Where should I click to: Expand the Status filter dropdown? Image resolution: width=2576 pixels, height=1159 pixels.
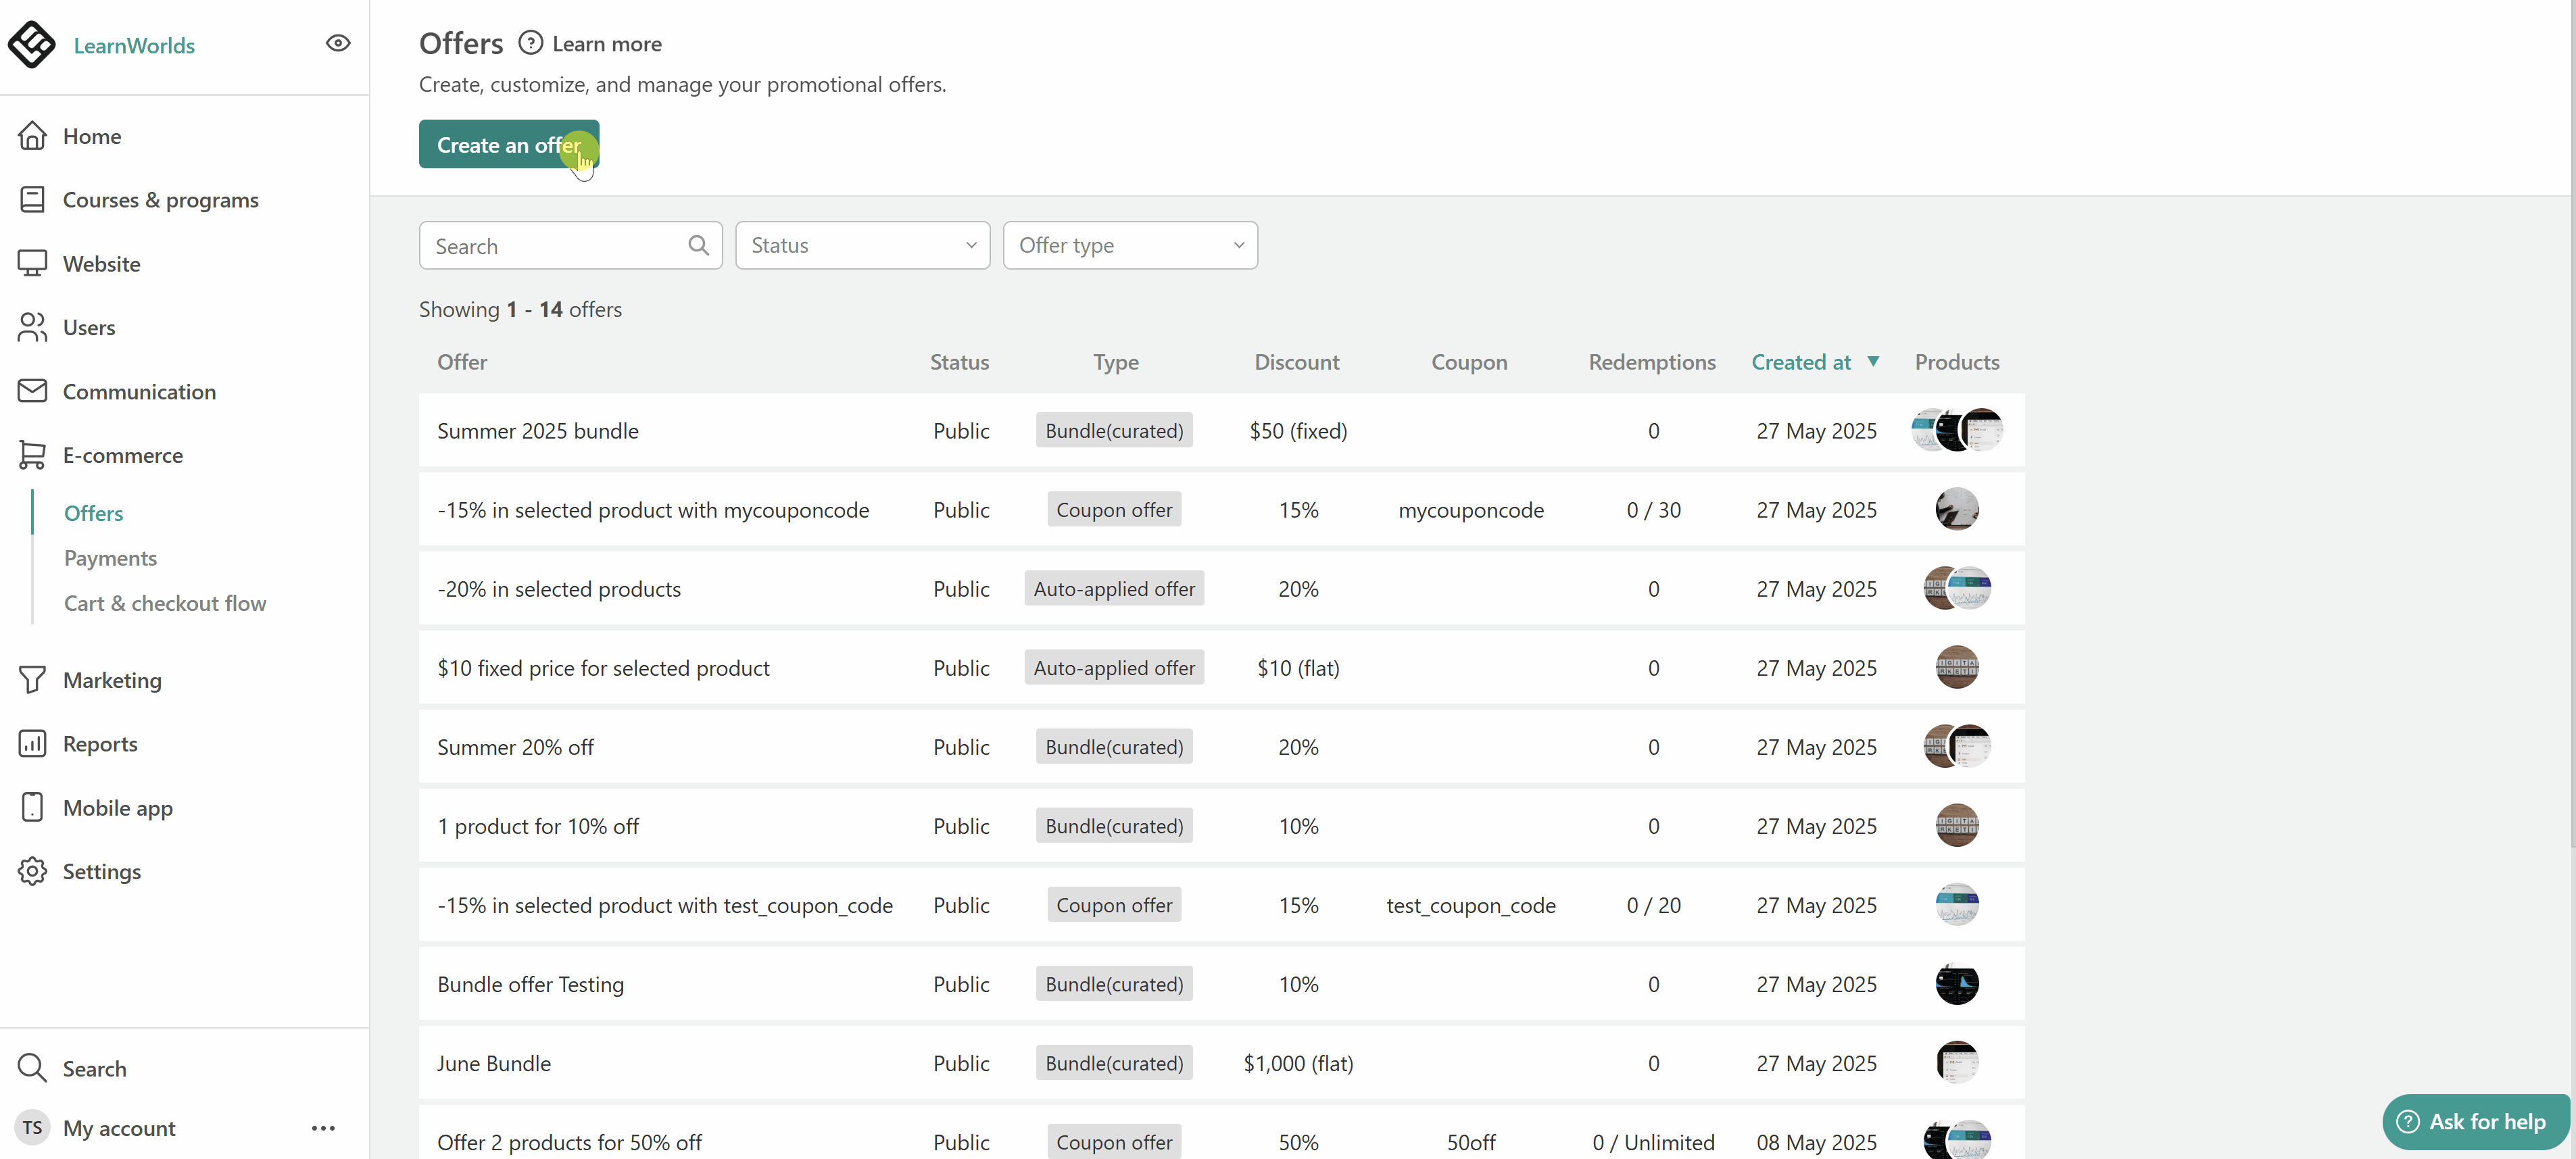[x=862, y=245]
